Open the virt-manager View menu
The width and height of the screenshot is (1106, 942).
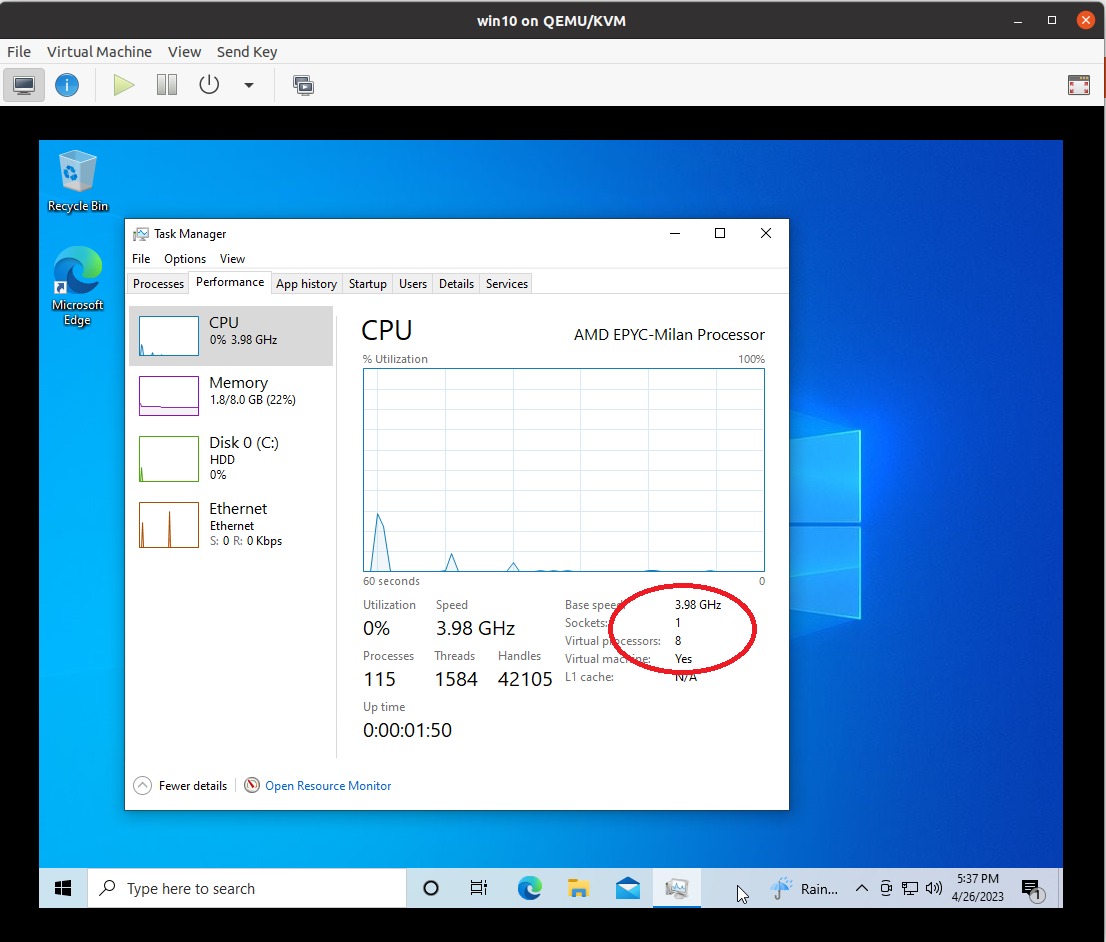(184, 52)
